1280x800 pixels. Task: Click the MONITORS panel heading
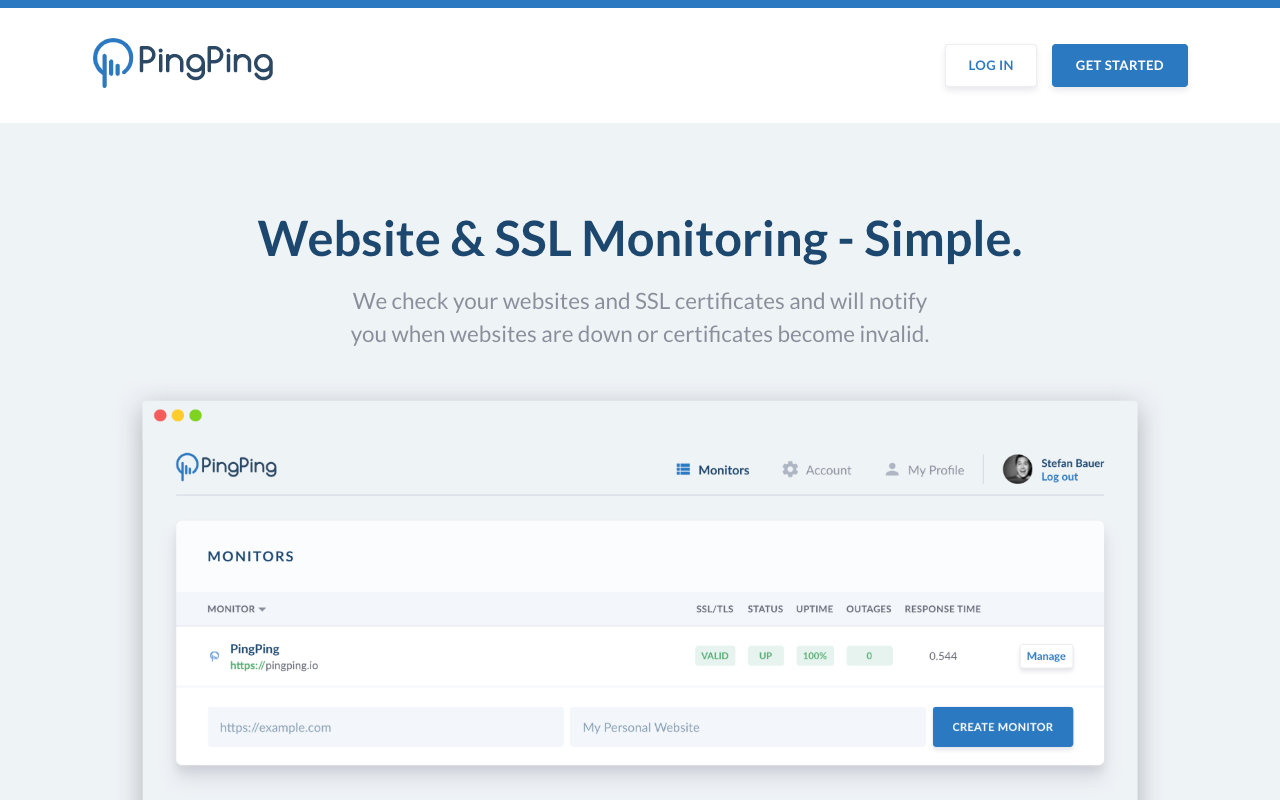click(x=251, y=556)
